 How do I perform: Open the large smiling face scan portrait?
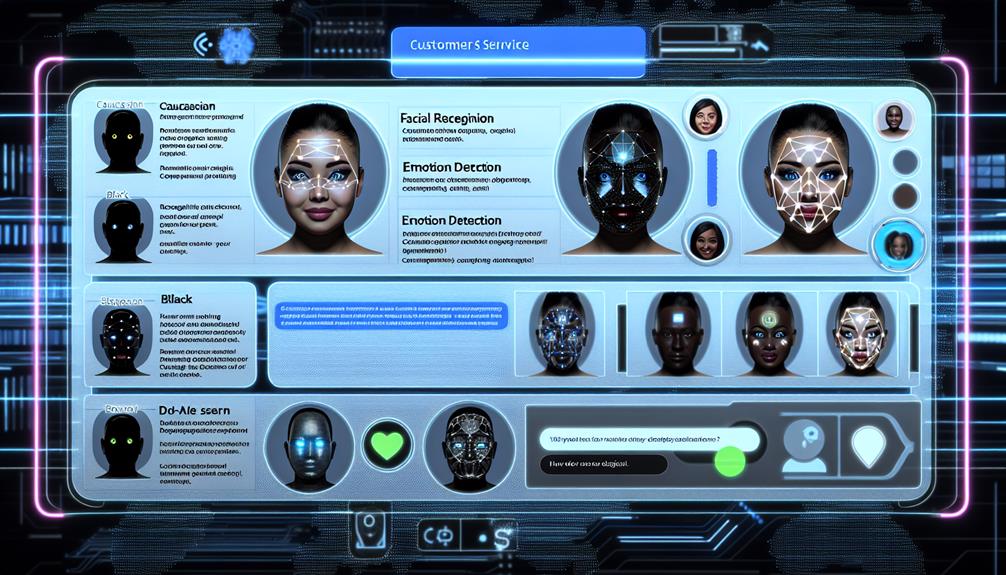click(x=320, y=178)
